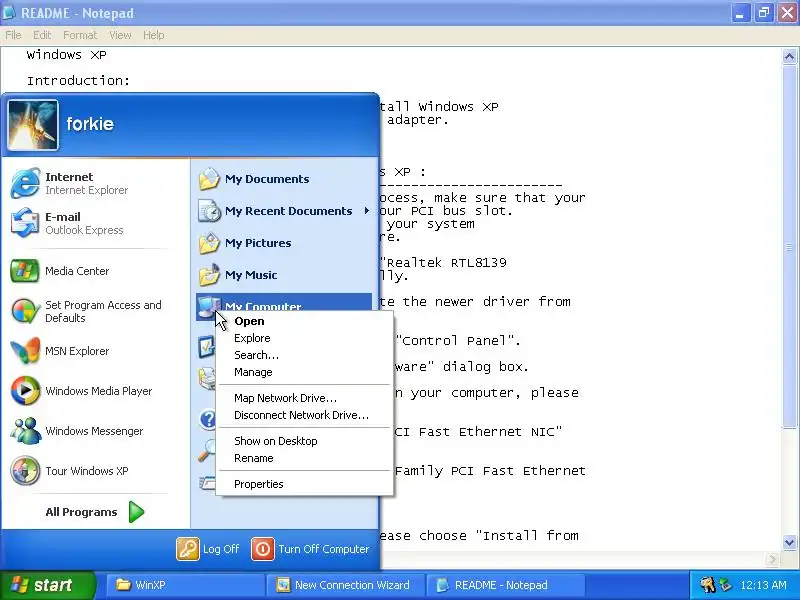Viewport: 800px width, 600px height.
Task: Launch the MSN Explorer butterfly icon
Action: tap(24, 351)
